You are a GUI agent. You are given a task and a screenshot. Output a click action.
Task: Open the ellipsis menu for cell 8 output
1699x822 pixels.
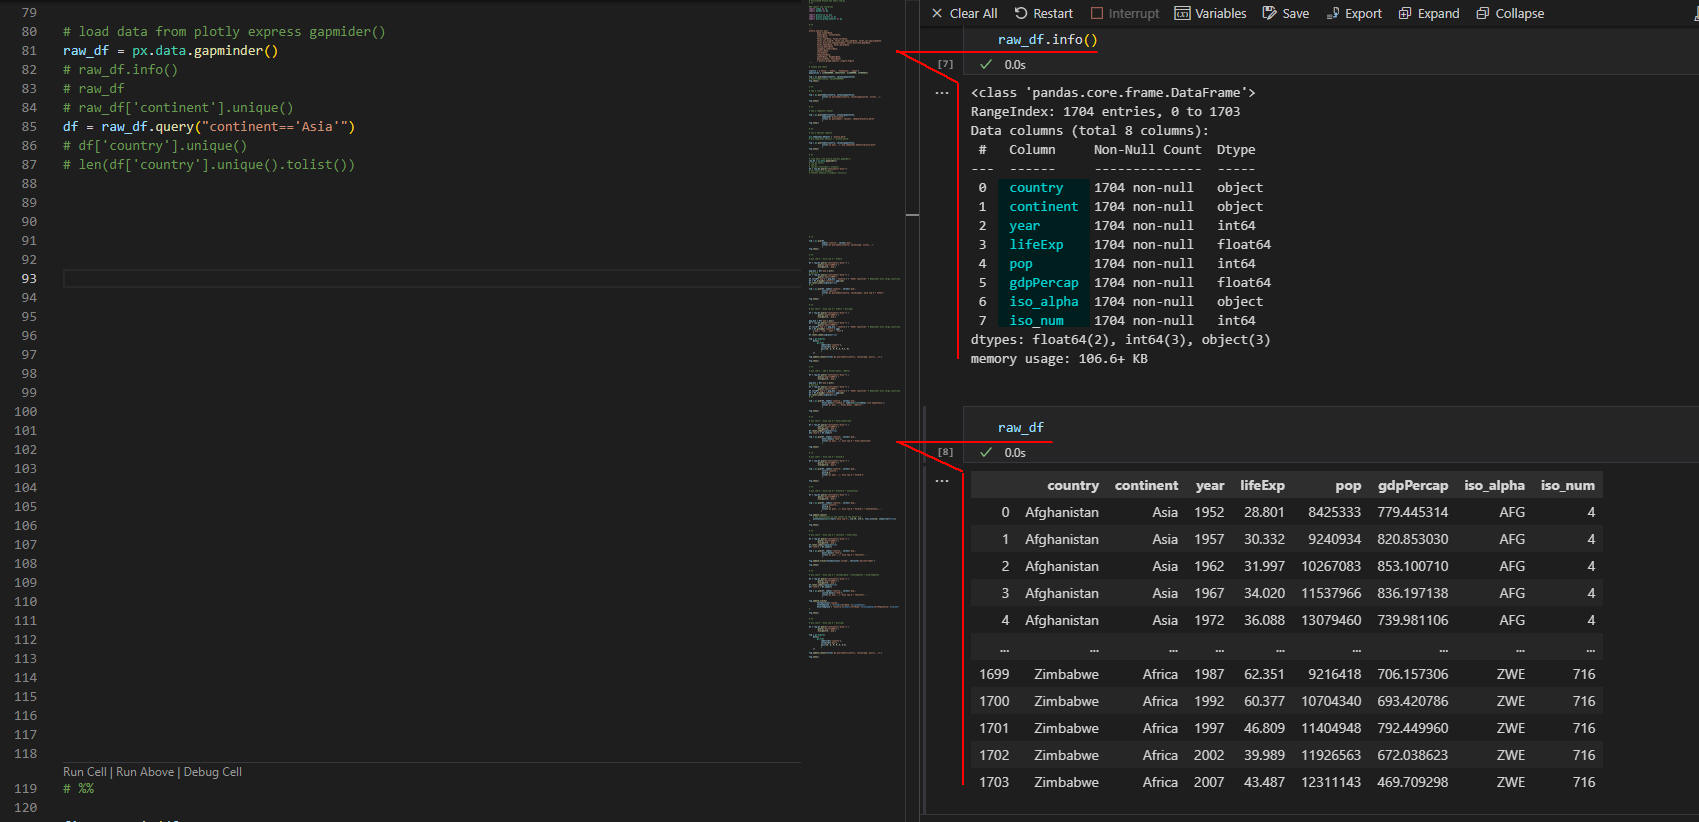coord(941,480)
